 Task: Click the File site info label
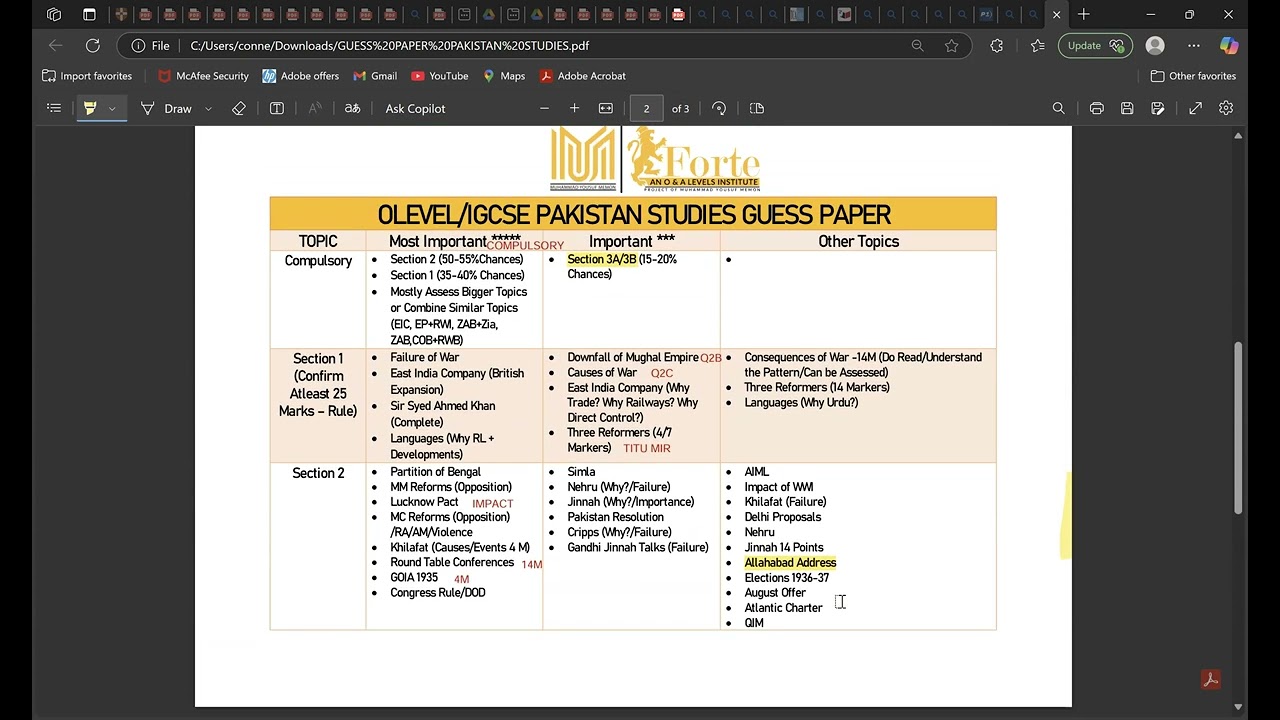click(150, 46)
